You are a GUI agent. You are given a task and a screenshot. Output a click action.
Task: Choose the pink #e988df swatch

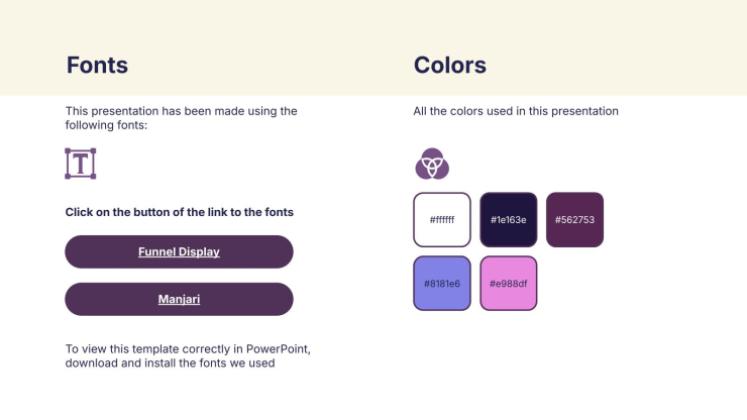pos(508,283)
